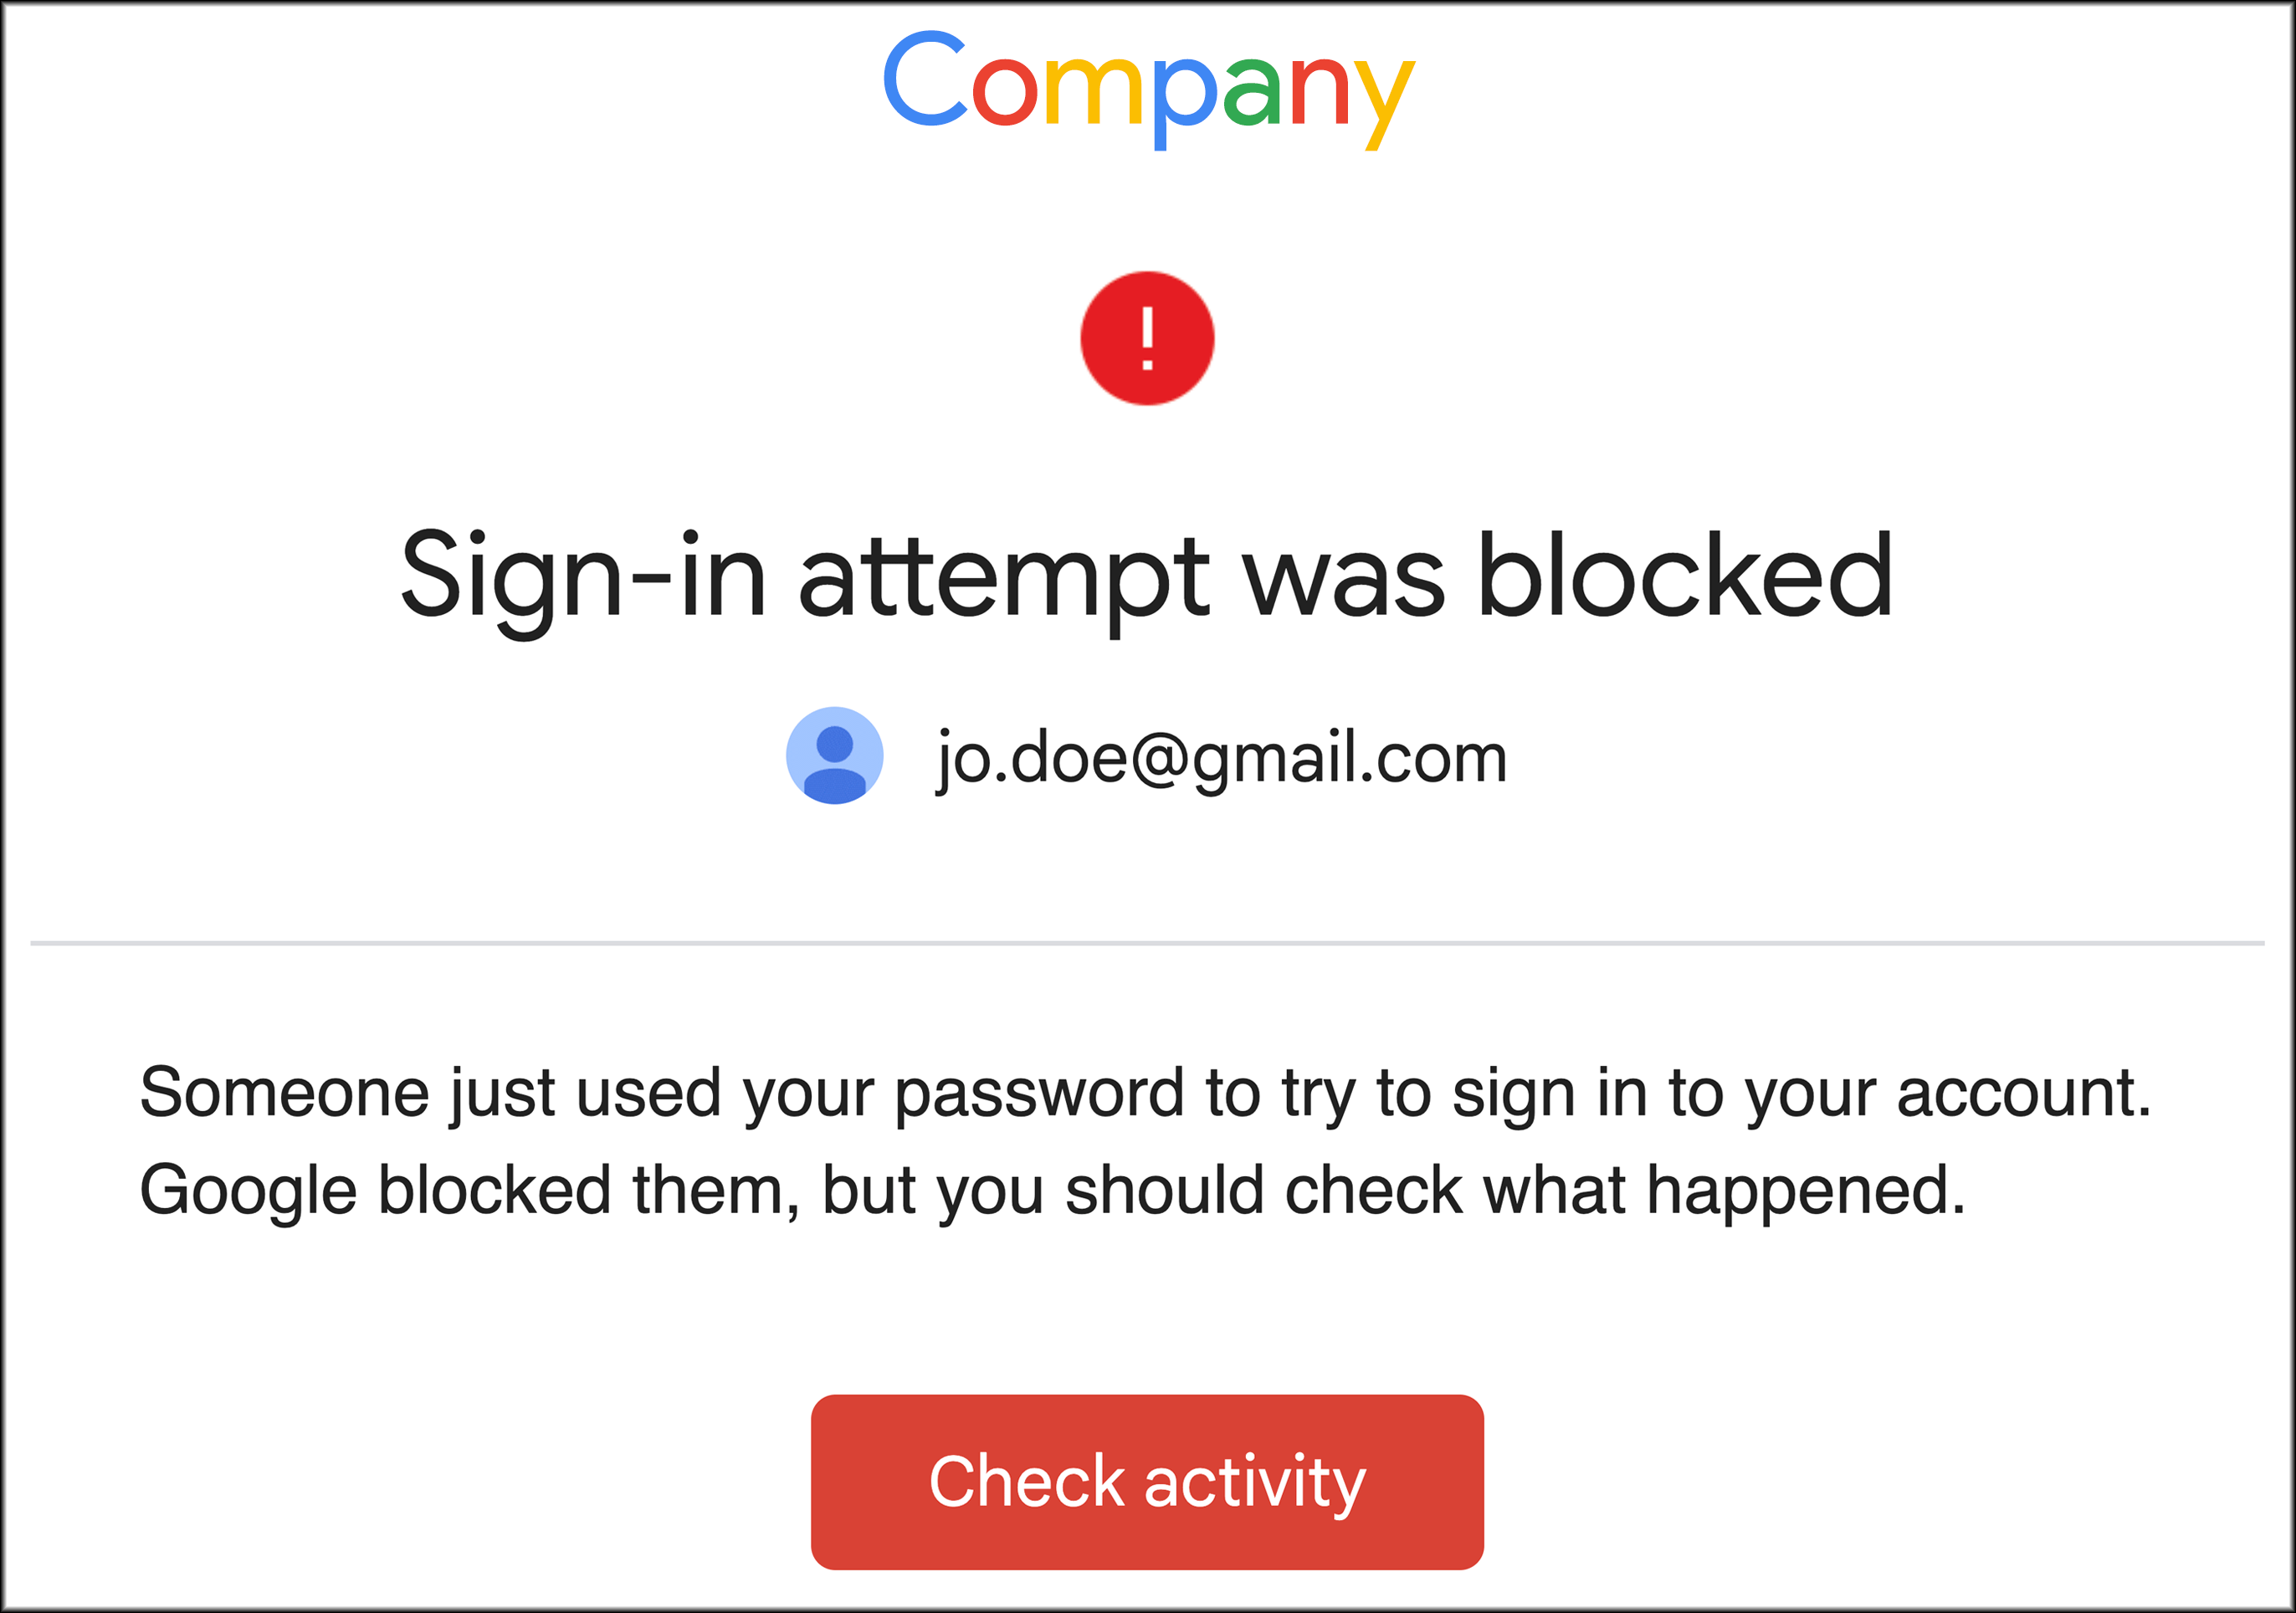Click the word "happened" in the message
This screenshot has height=1613, width=2296.
pos(1805,1192)
